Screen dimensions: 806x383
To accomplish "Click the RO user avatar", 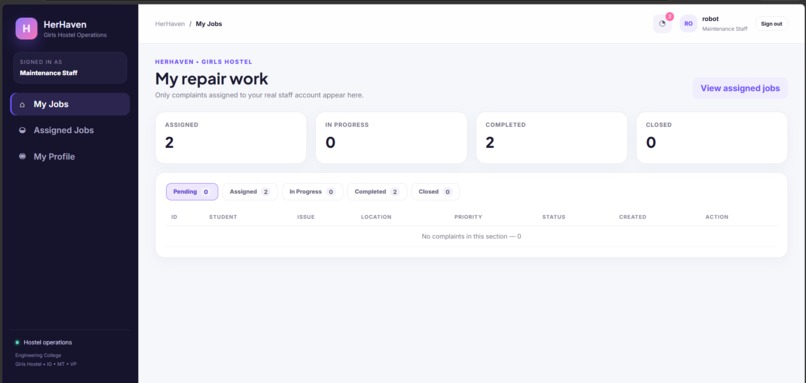I will pyautogui.click(x=688, y=24).
